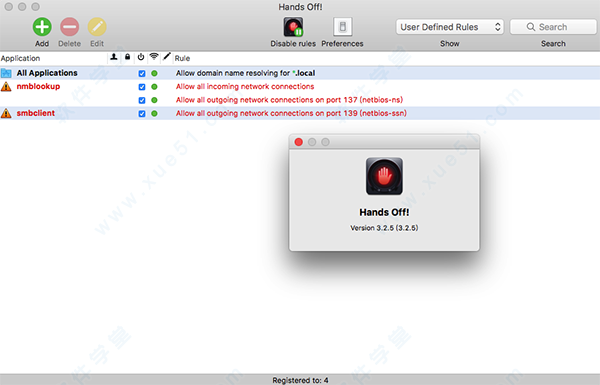The height and width of the screenshot is (385, 600).
Task: Click the green Add rule icon
Action: (x=42, y=27)
